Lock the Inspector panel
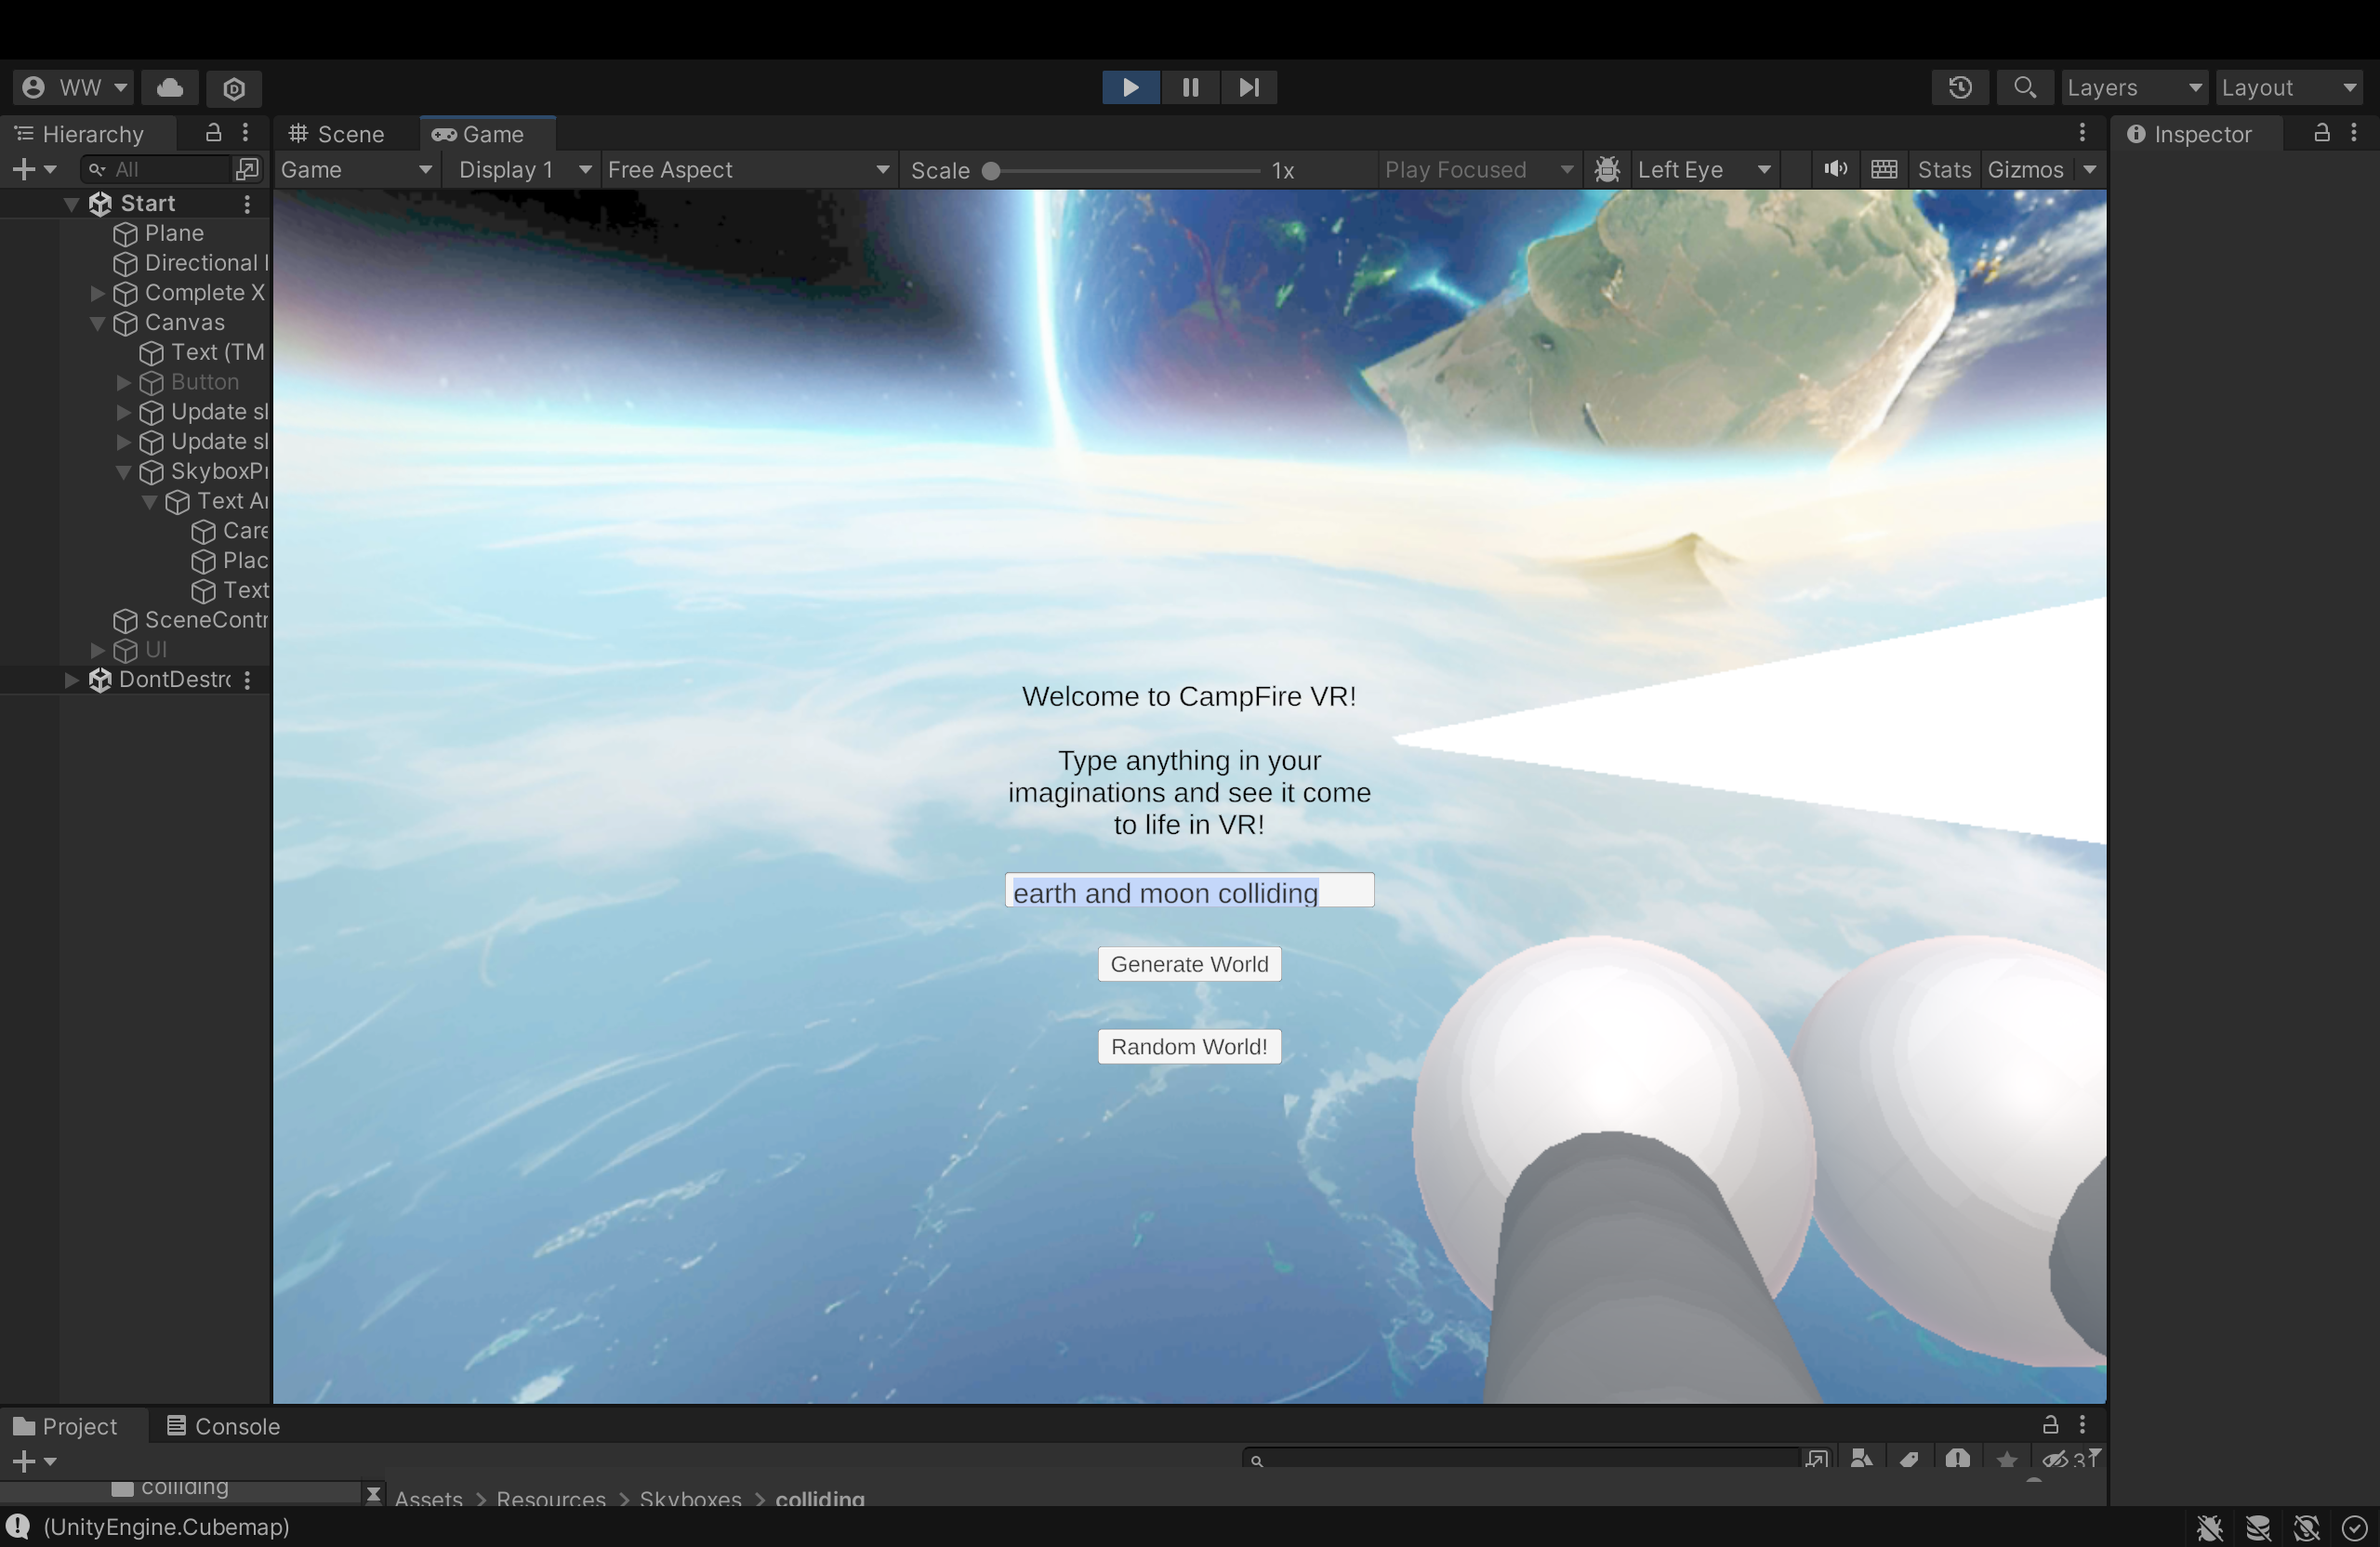This screenshot has width=2380, height=1547. pyautogui.click(x=2322, y=133)
